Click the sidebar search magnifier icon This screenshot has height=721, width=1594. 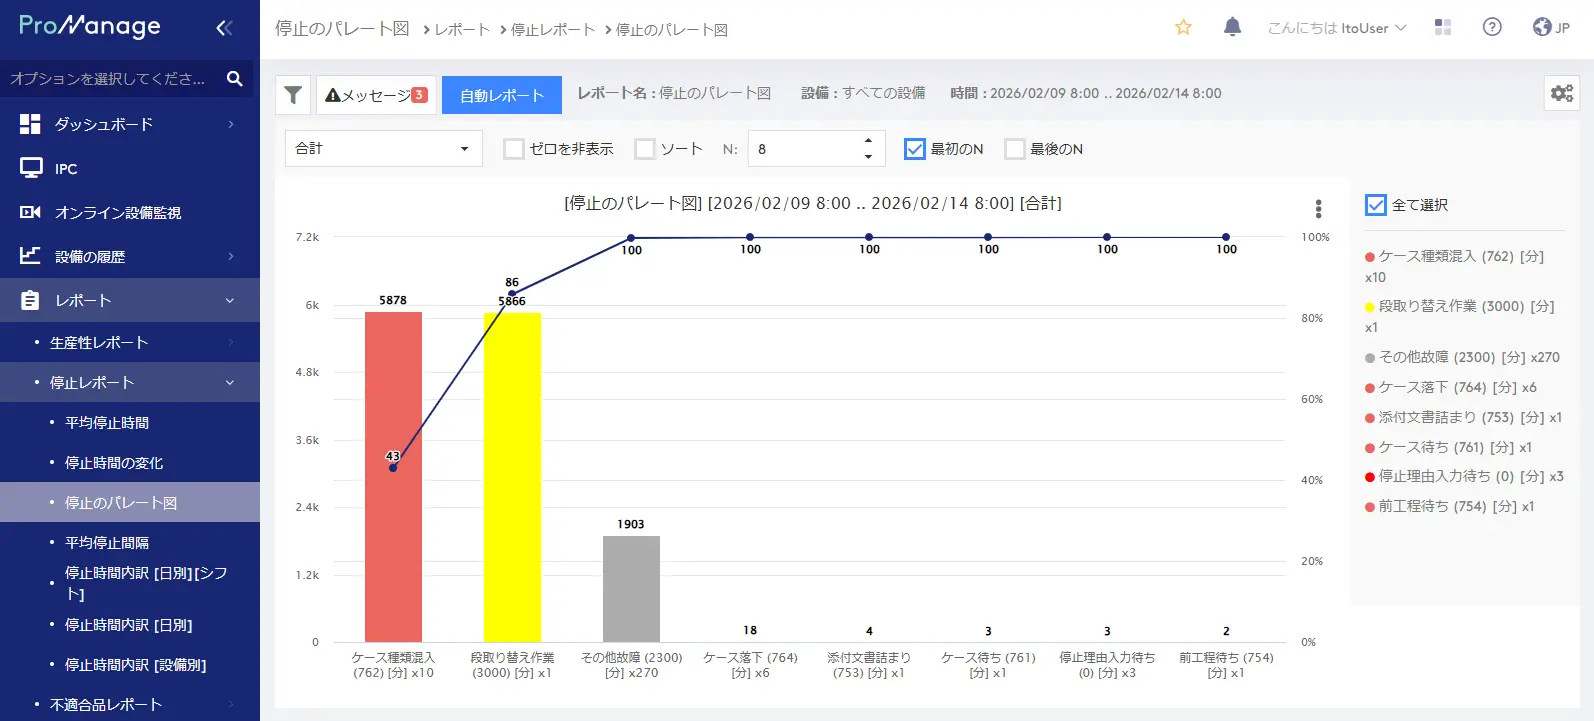(235, 78)
